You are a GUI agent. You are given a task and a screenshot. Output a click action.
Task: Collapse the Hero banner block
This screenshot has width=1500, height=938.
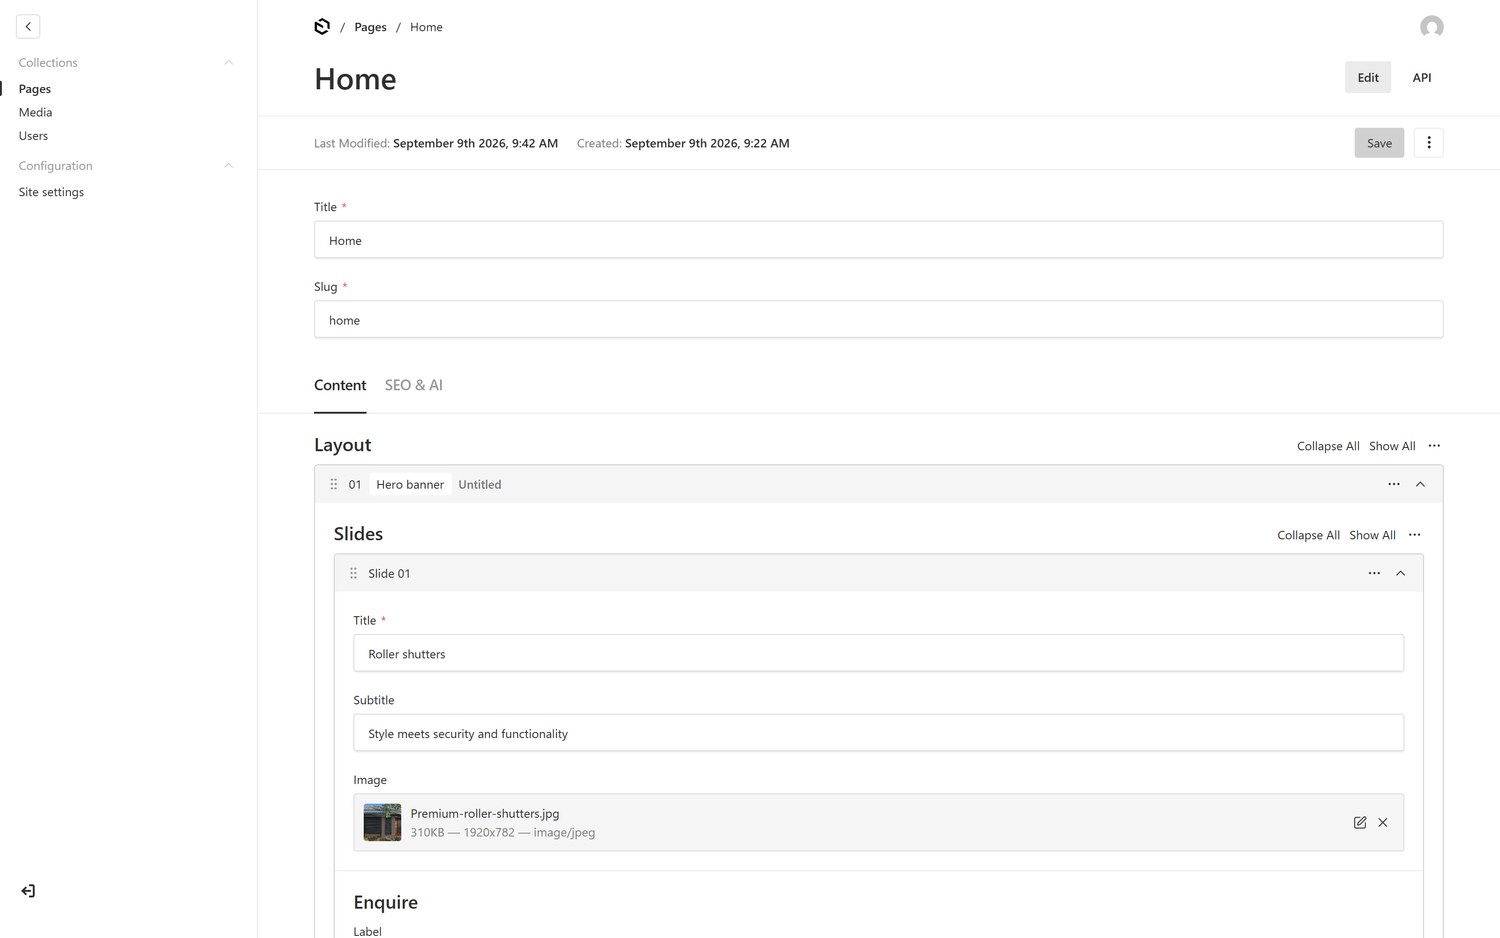point(1420,484)
